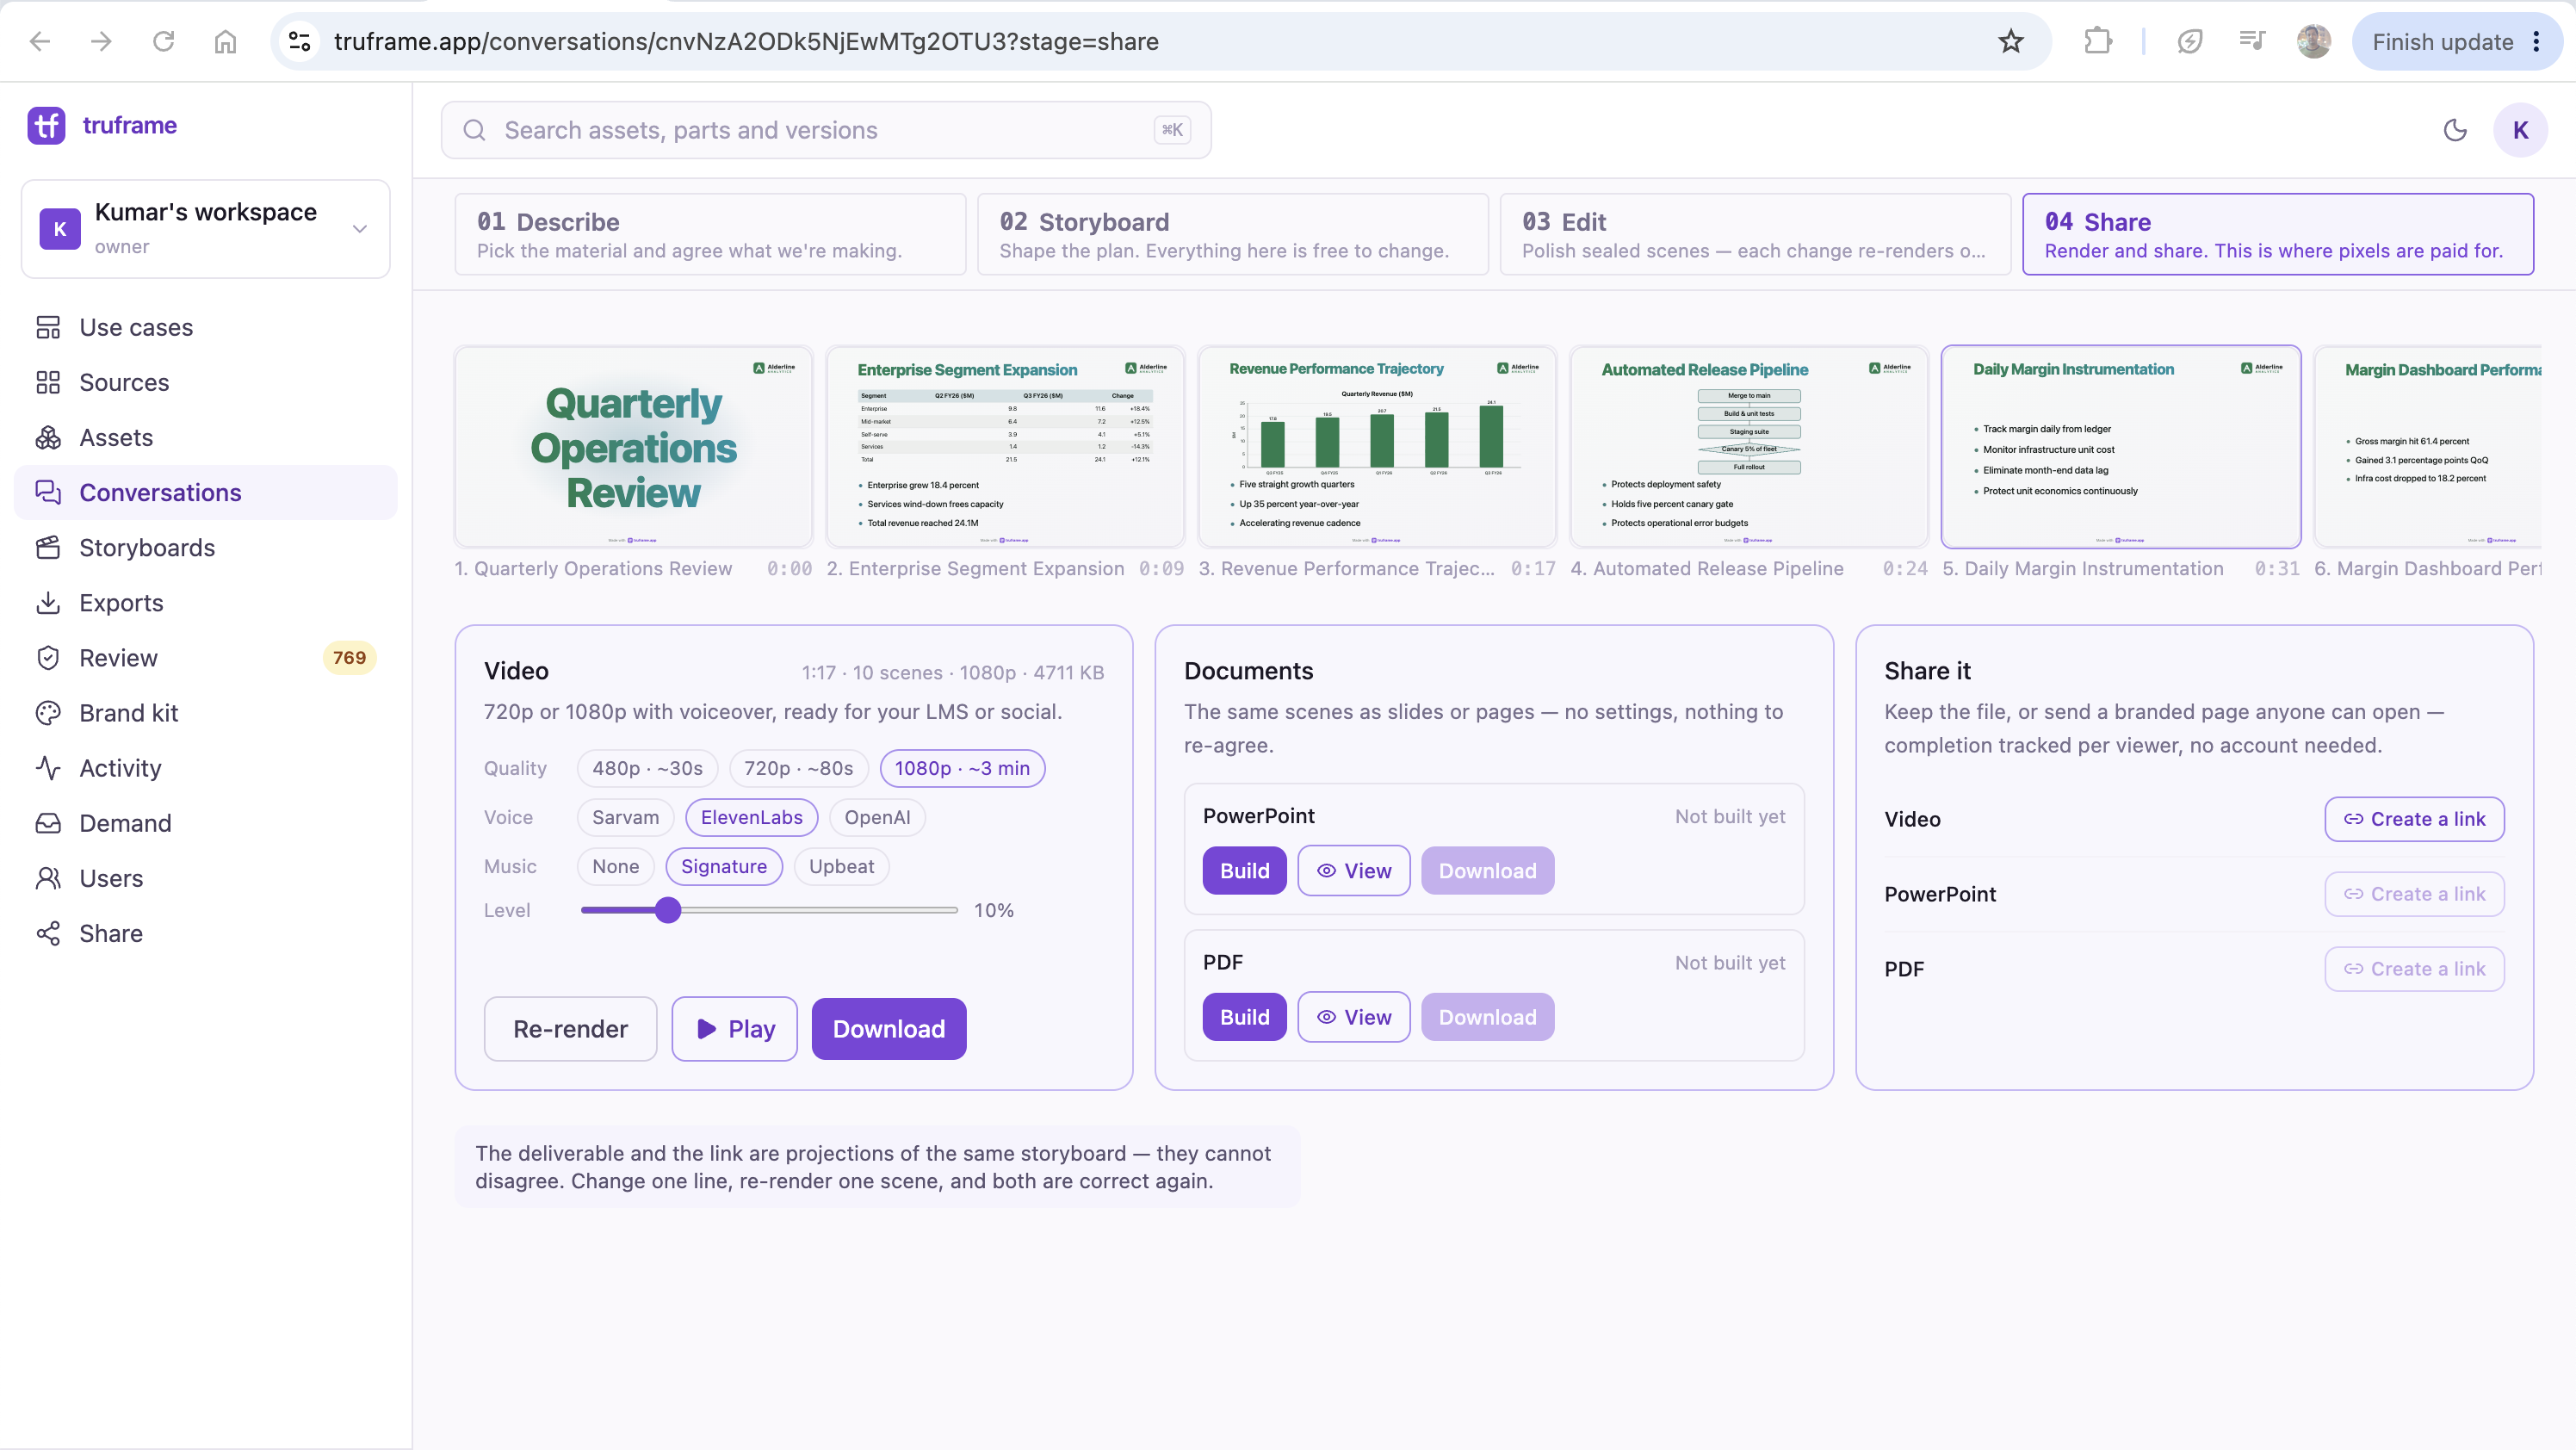Image resolution: width=2576 pixels, height=1450 pixels.
Task: Build the PowerPoint document
Action: click(1244, 870)
